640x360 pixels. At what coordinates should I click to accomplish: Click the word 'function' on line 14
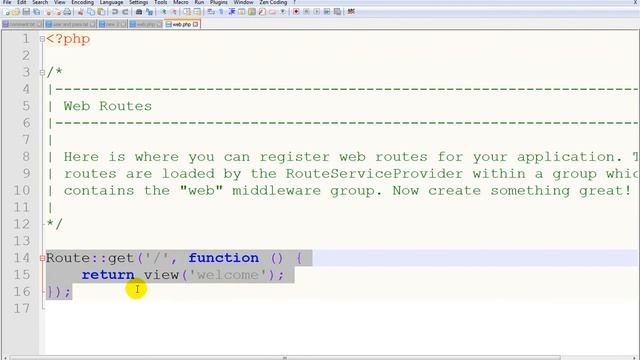point(223,258)
